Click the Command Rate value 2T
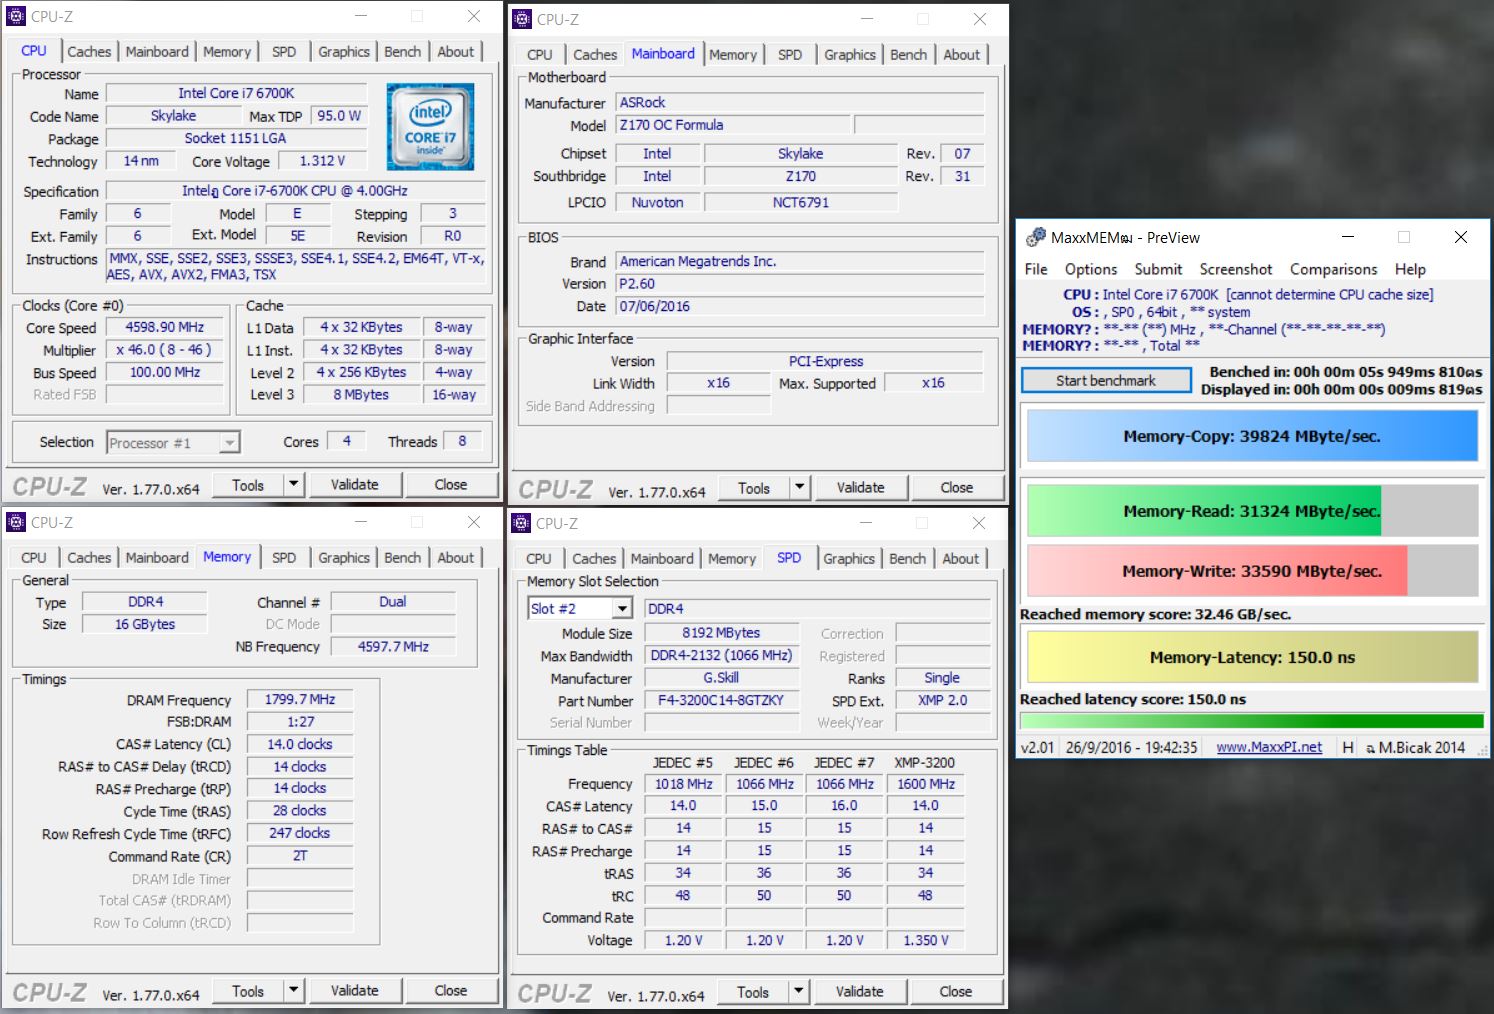The width and height of the screenshot is (1494, 1014). click(300, 856)
